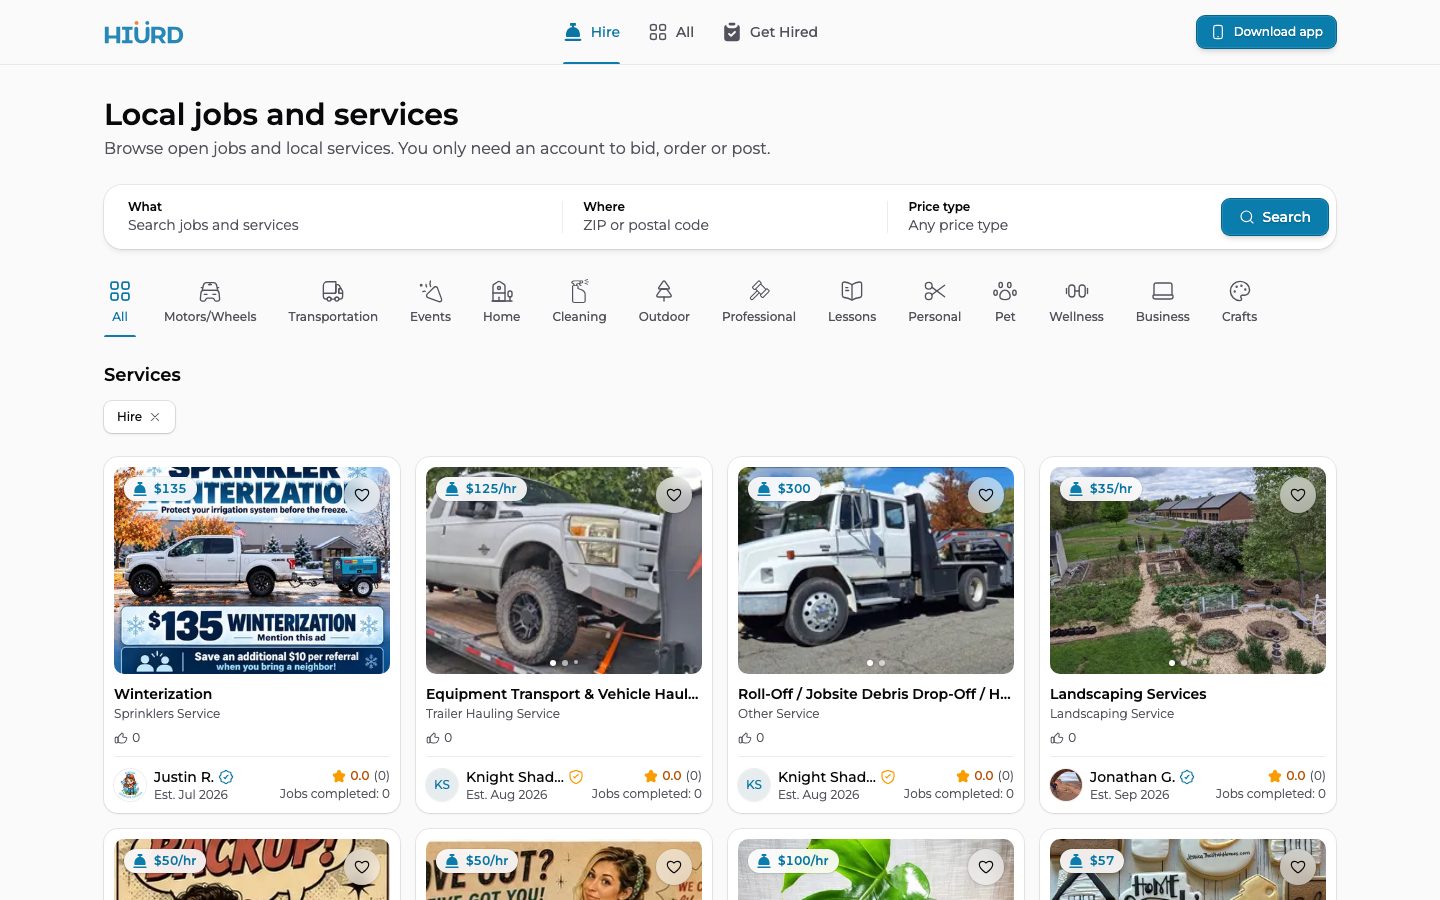The image size is (1440, 900).
Task: Open the Price type dropdown
Action: click(1050, 217)
